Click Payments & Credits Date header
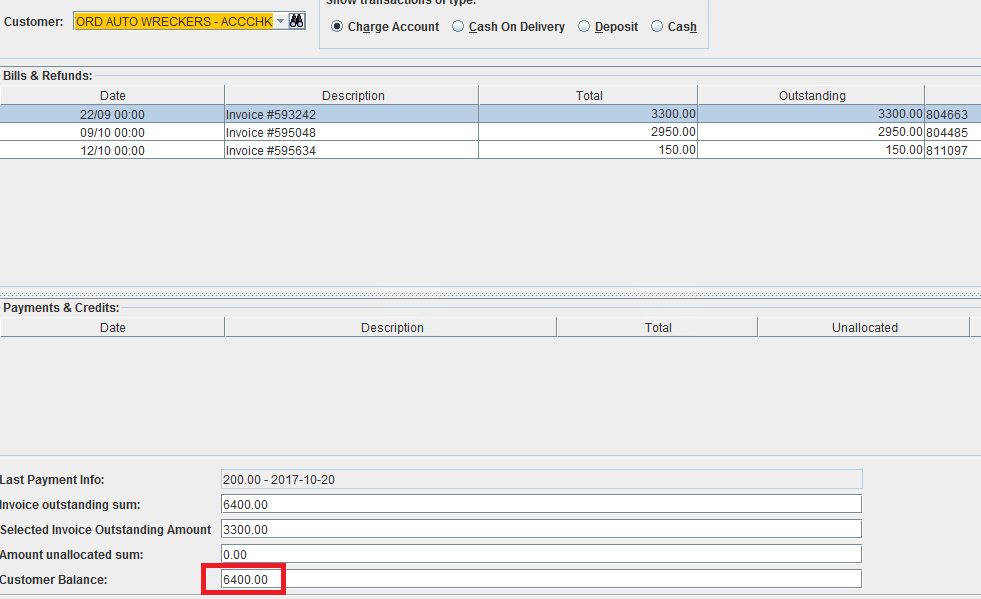The image size is (981, 599). pyautogui.click(x=113, y=327)
